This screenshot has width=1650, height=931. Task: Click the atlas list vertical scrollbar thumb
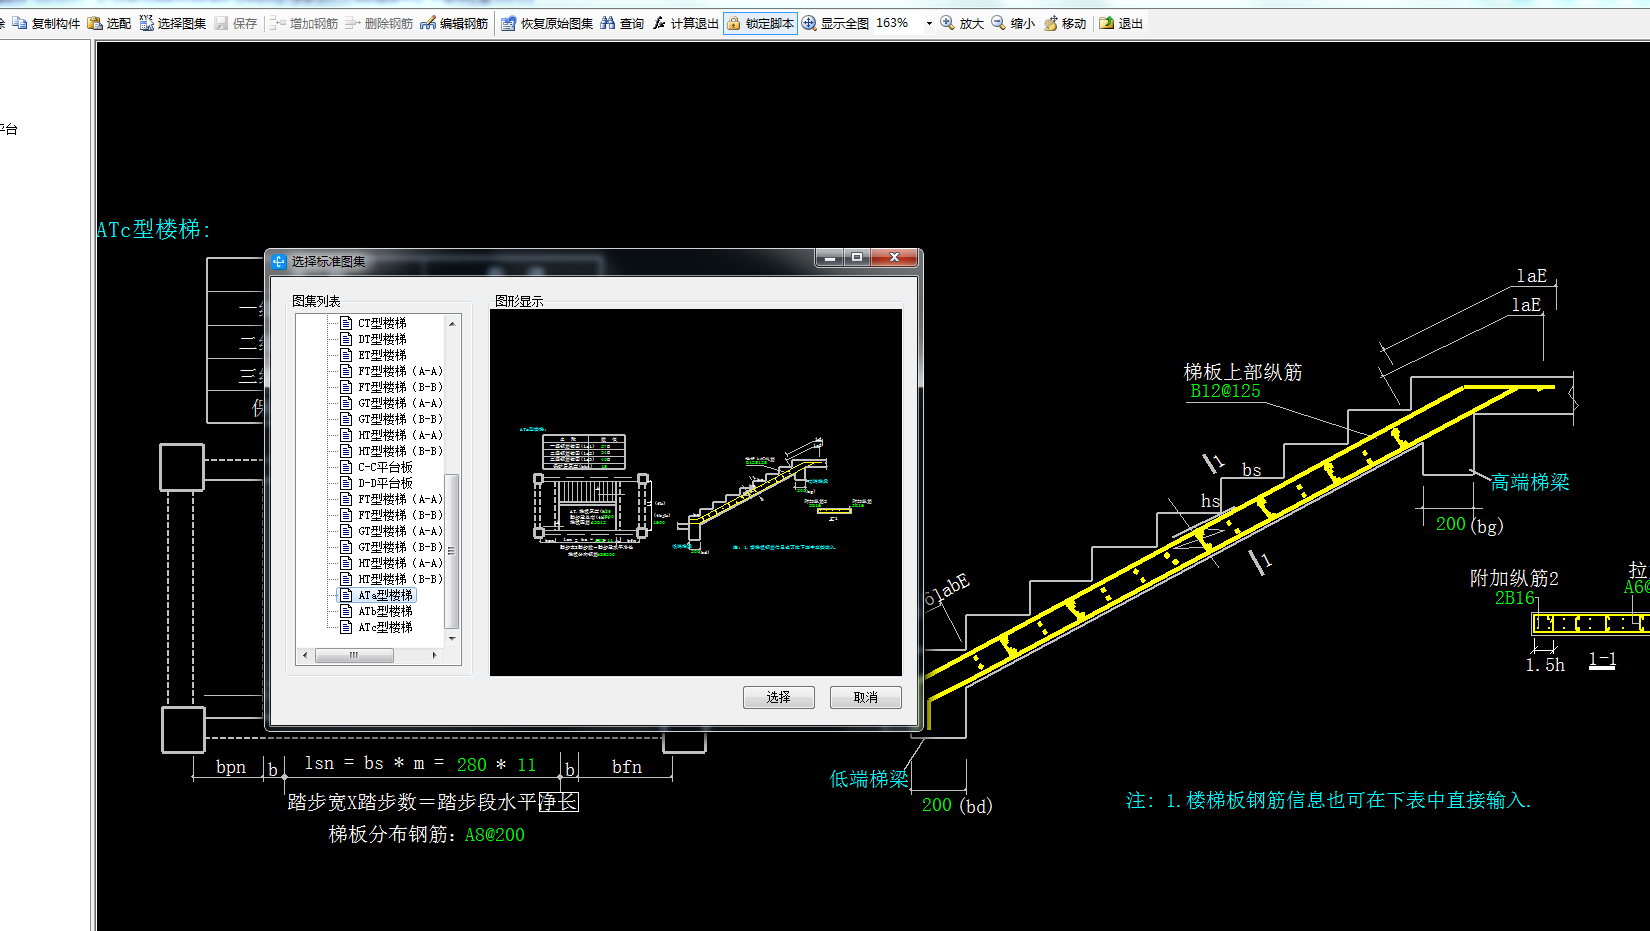(x=452, y=550)
